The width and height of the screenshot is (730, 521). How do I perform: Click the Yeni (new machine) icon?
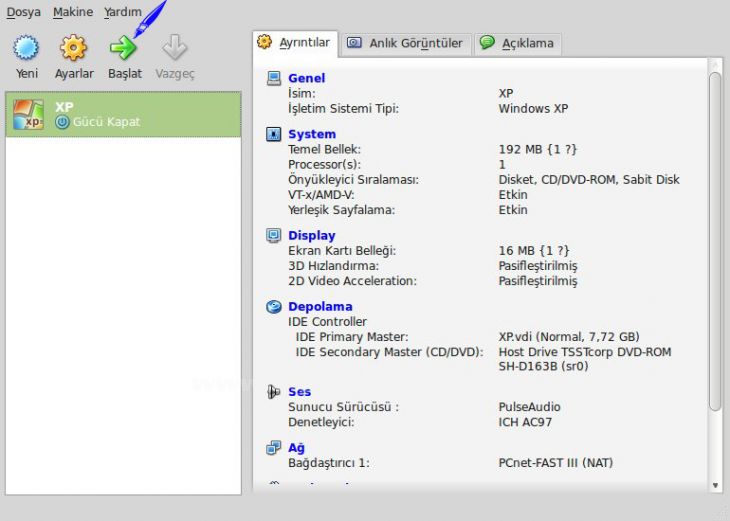coord(26,47)
